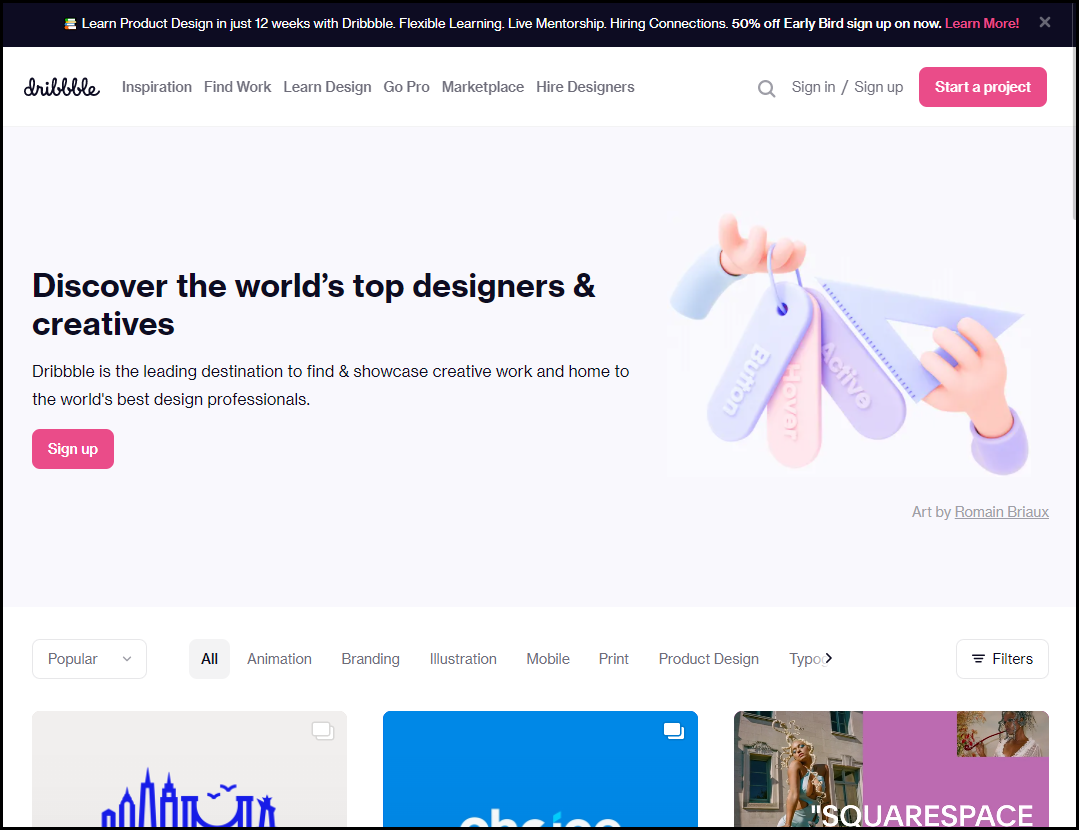This screenshot has width=1079, height=830.
Task: Toggle the All category filter
Action: (x=209, y=659)
